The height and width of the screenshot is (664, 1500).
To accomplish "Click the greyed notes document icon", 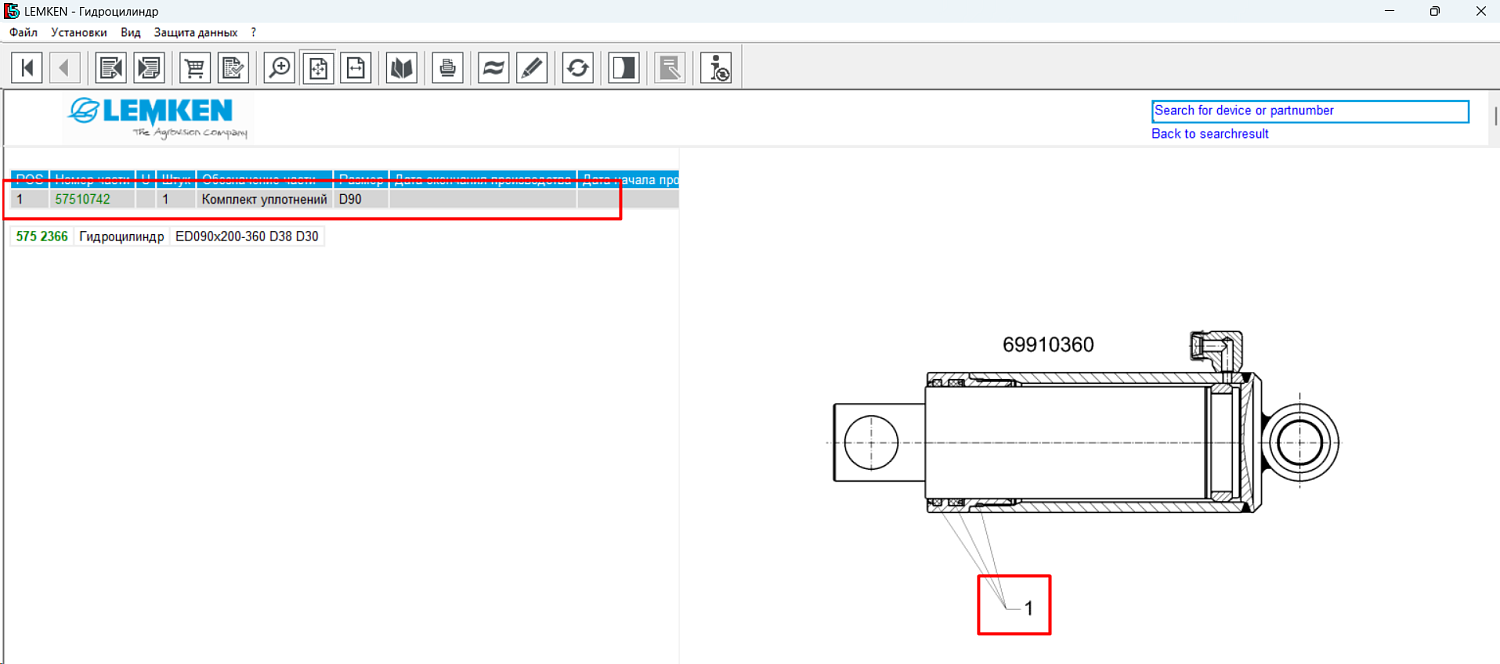I will pos(670,68).
